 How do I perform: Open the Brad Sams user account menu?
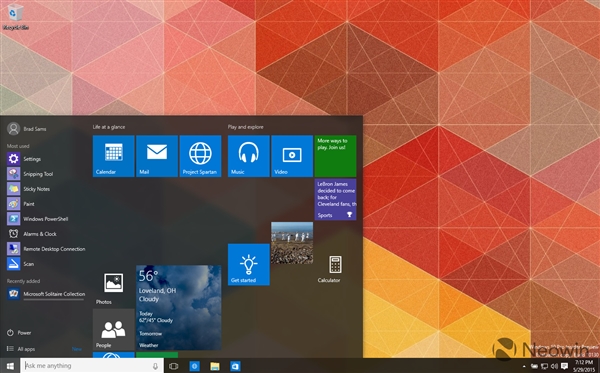pos(27,129)
